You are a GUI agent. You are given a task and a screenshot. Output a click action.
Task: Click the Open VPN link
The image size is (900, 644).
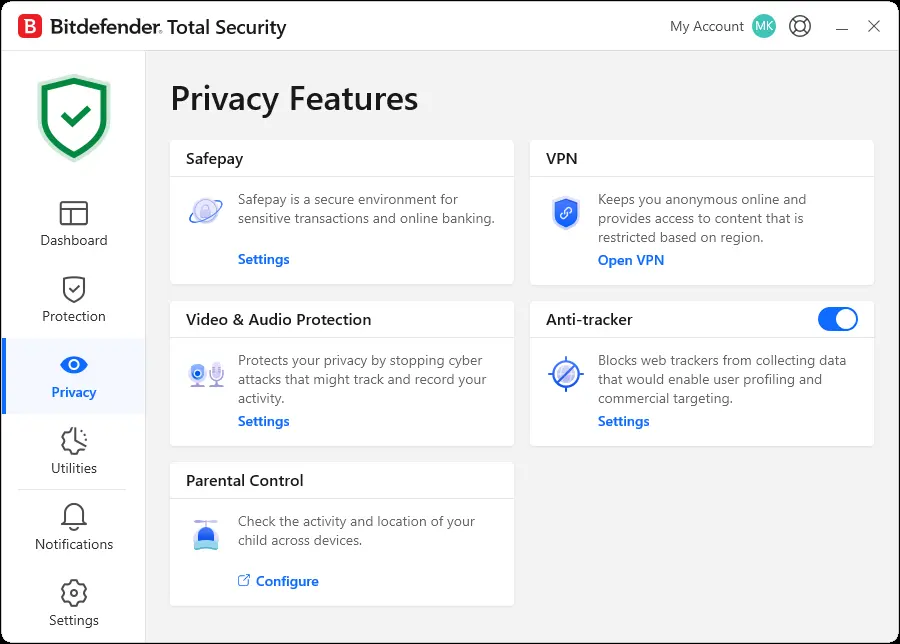631,260
